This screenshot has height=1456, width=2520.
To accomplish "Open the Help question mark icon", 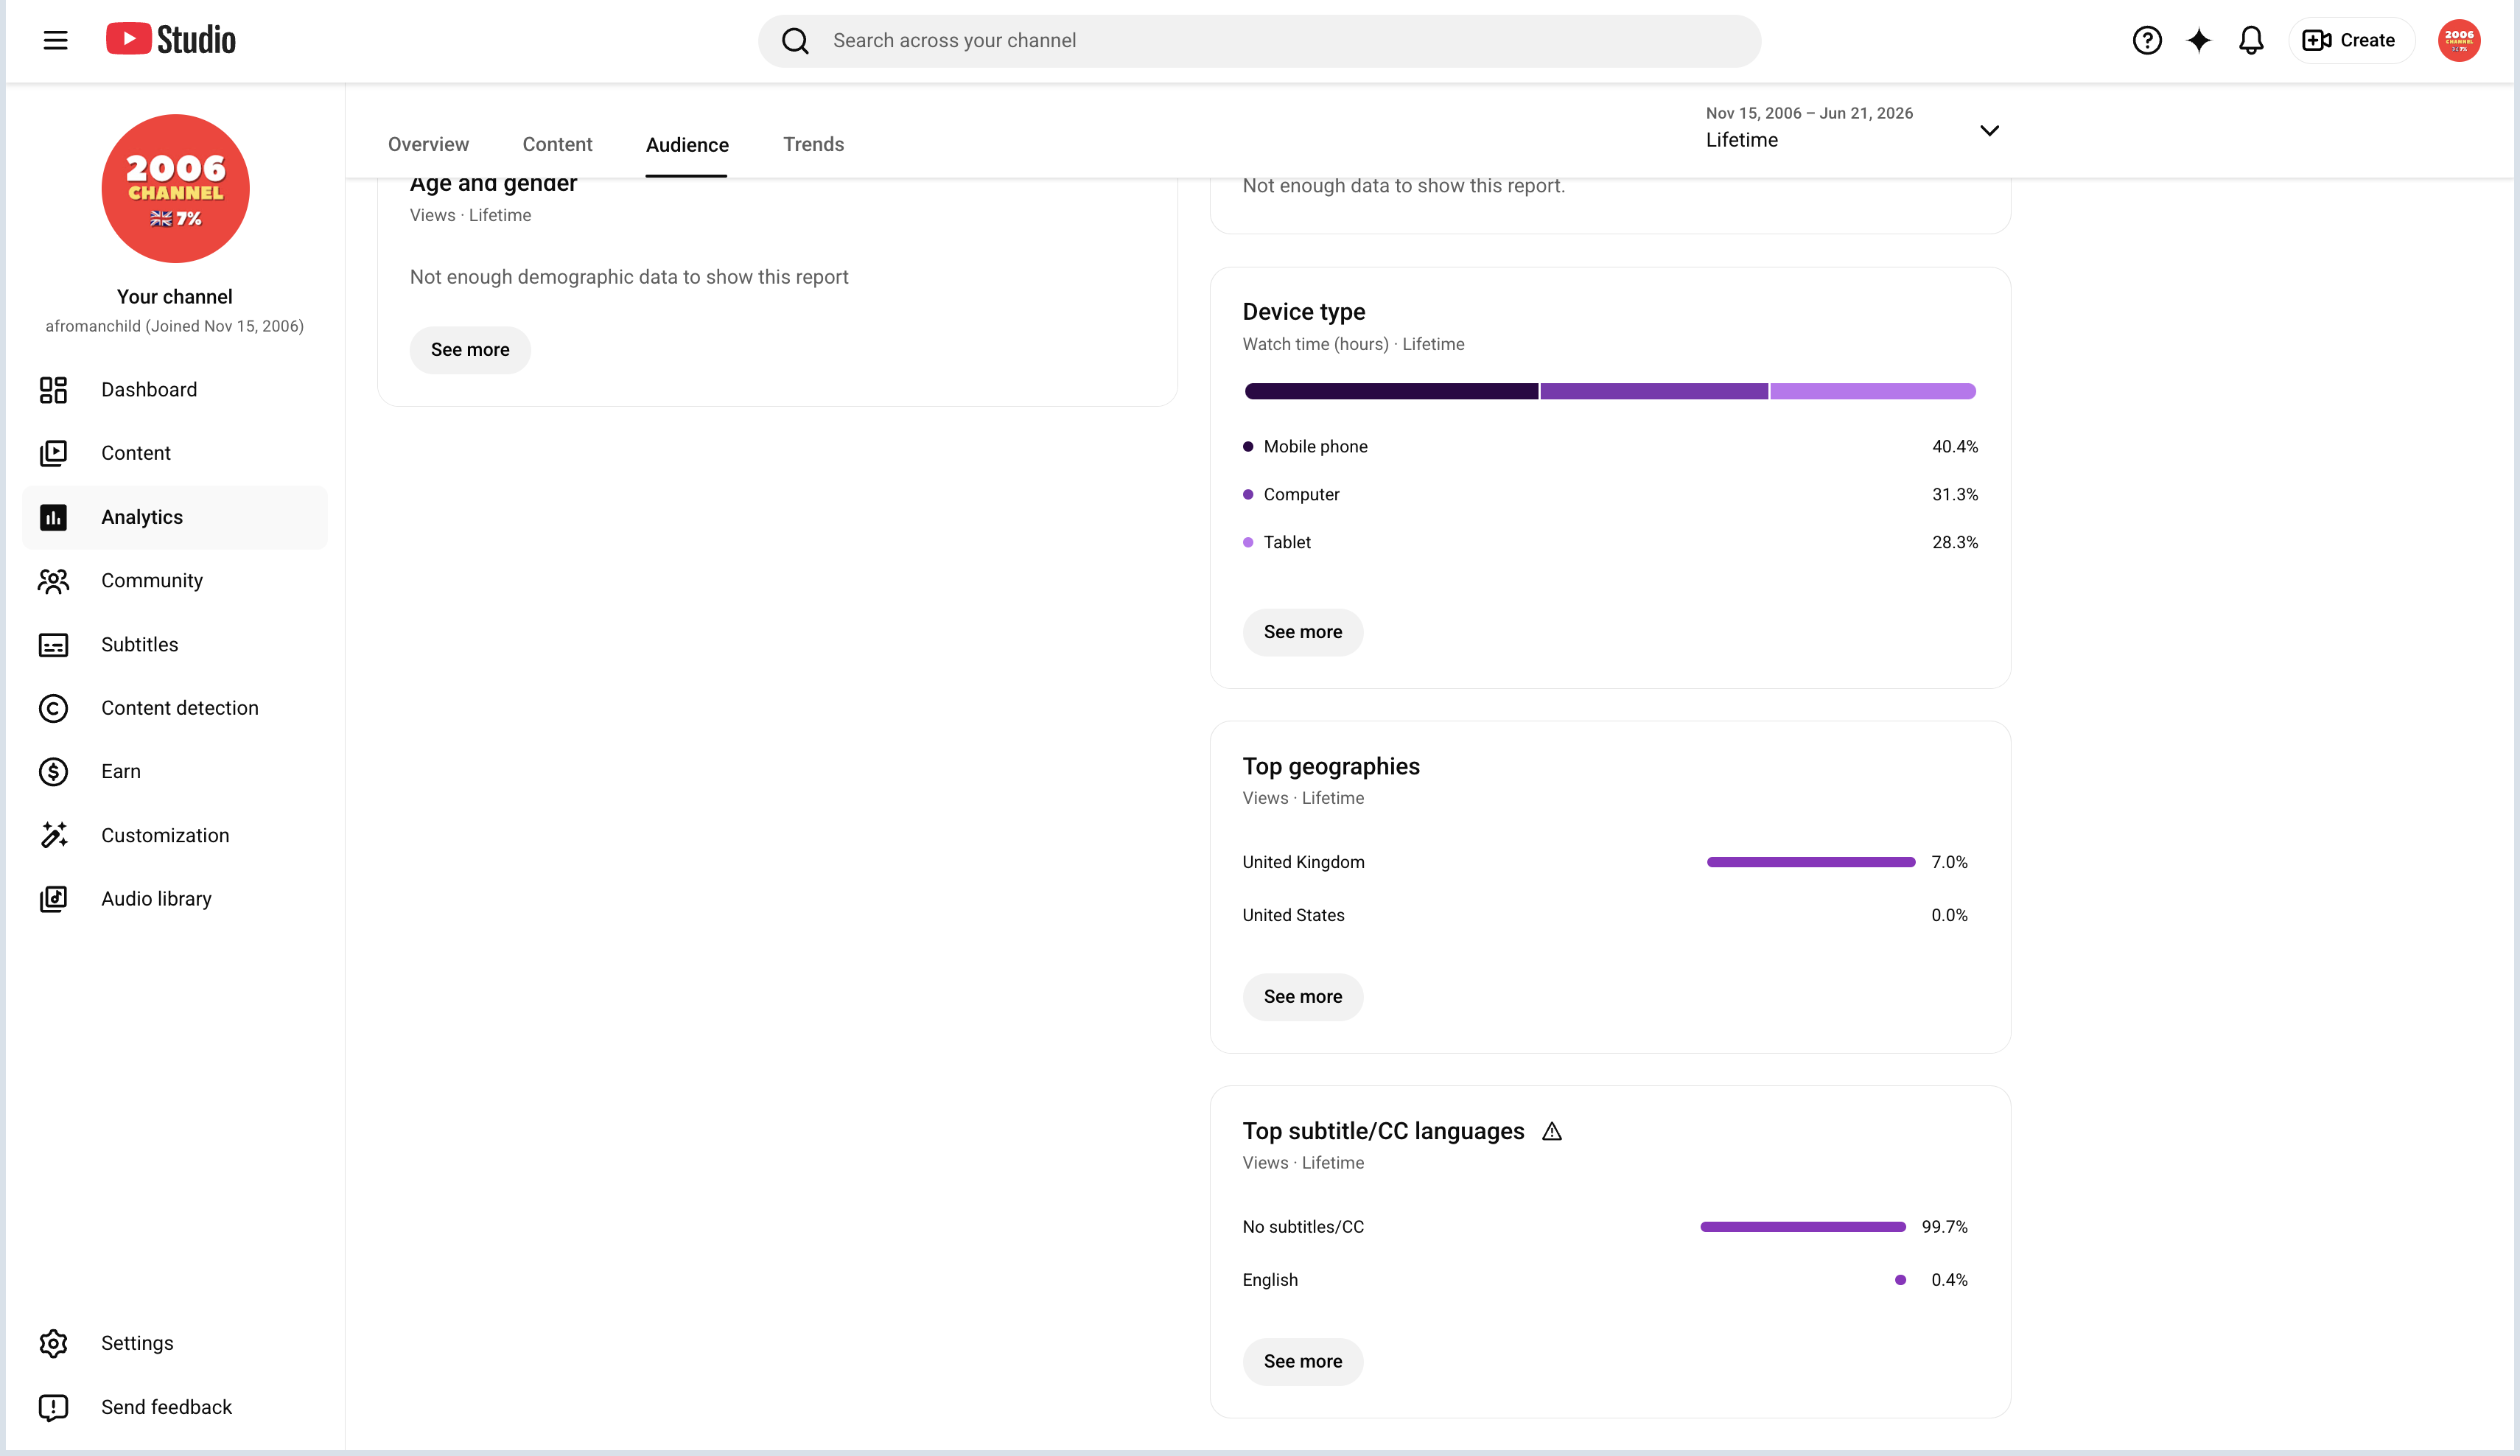I will [x=2147, y=40].
